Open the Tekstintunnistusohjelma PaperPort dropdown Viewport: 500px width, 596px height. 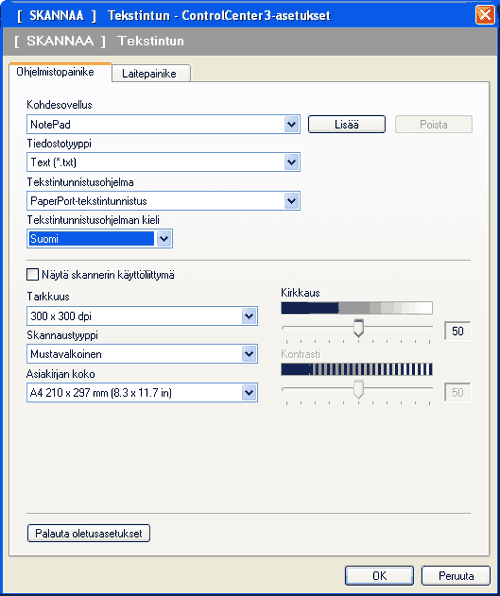[x=163, y=201]
